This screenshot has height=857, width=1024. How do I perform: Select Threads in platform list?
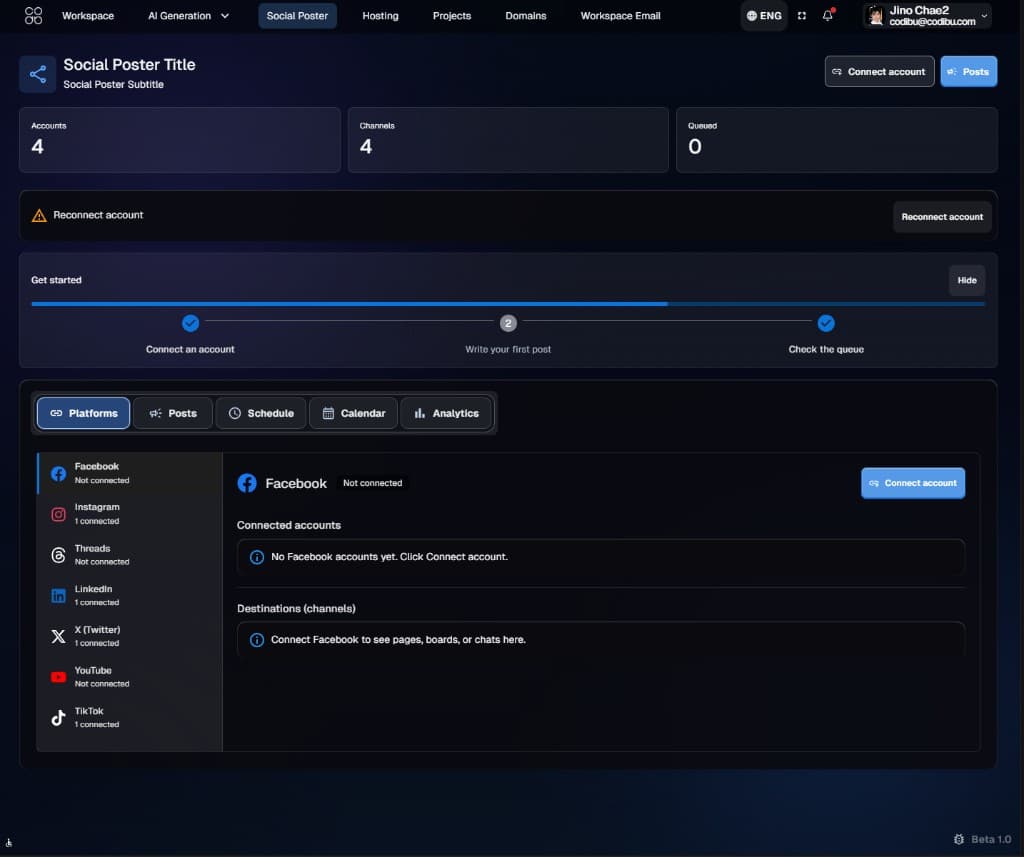coord(129,555)
